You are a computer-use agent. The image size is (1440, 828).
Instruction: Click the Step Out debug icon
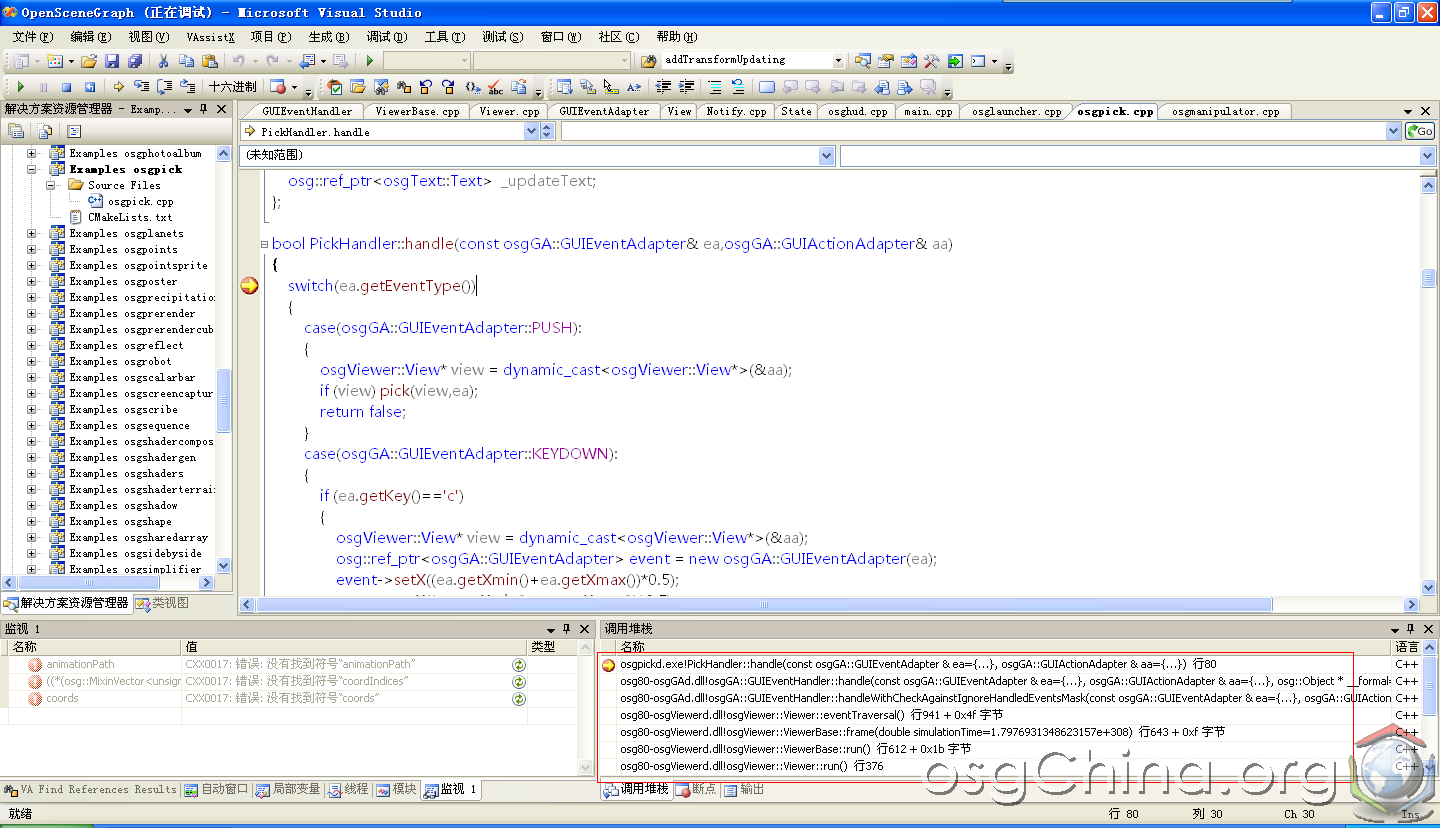tap(187, 87)
